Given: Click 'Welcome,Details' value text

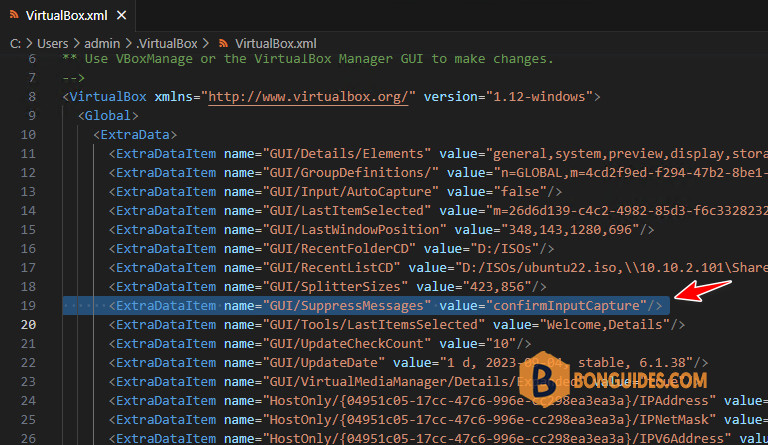Looking at the screenshot, I should tap(604, 325).
